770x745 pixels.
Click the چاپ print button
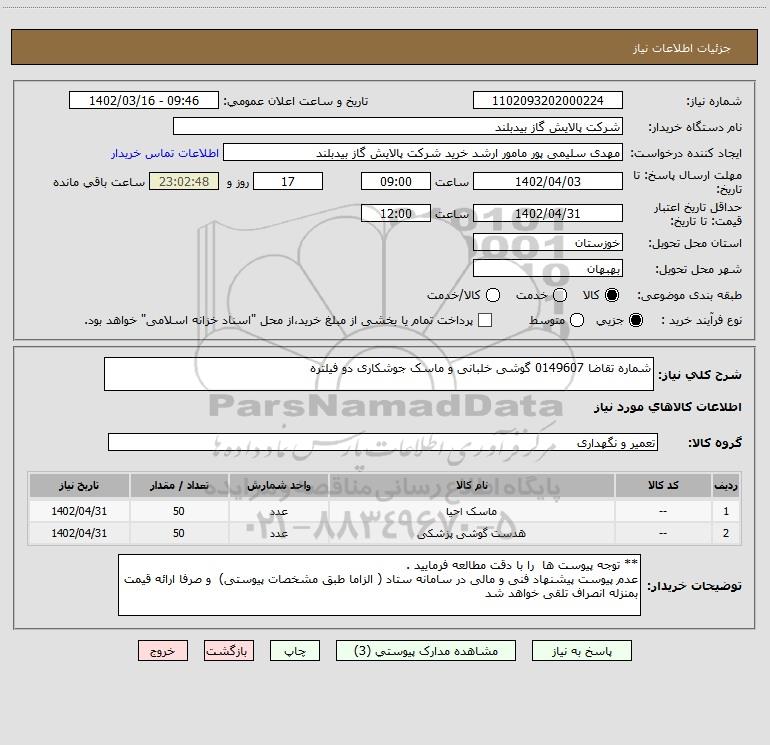pos(295,651)
